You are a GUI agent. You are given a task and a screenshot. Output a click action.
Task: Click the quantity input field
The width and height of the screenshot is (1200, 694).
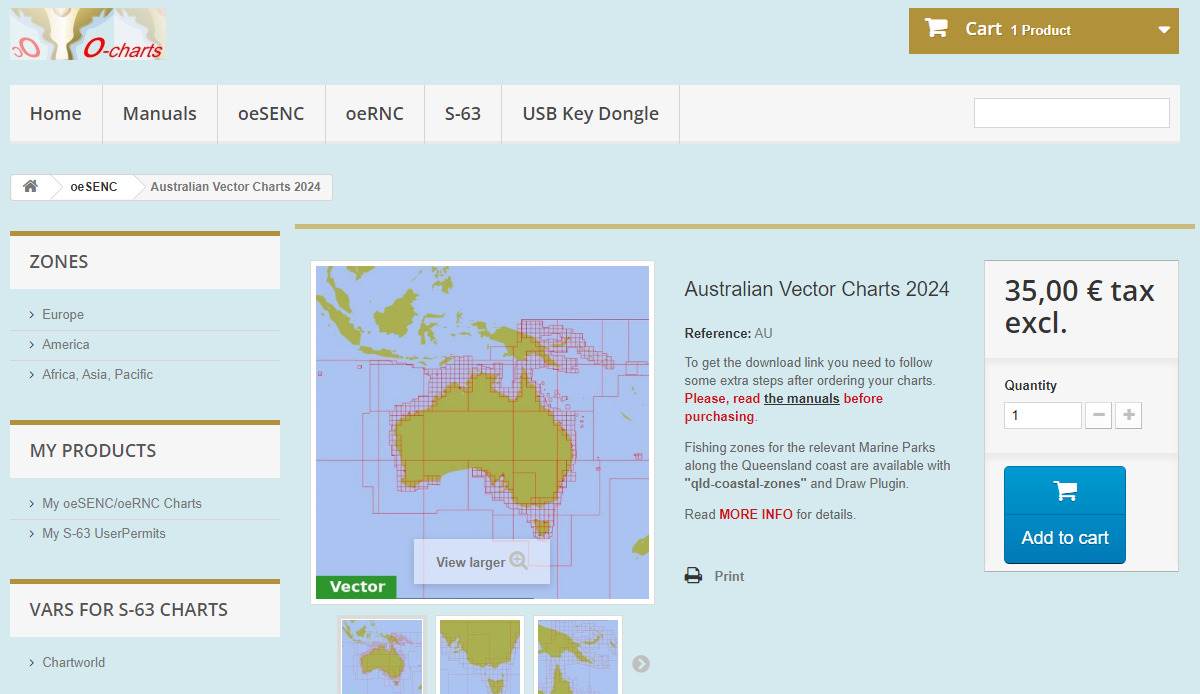(1042, 415)
